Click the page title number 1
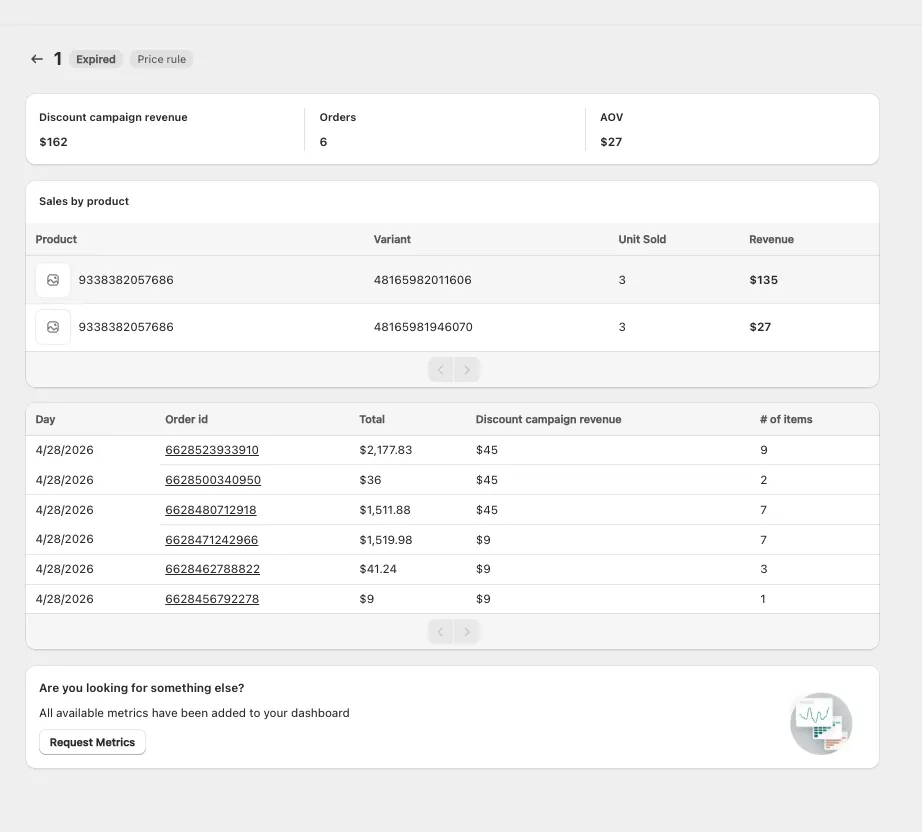This screenshot has width=922, height=832. [58, 59]
